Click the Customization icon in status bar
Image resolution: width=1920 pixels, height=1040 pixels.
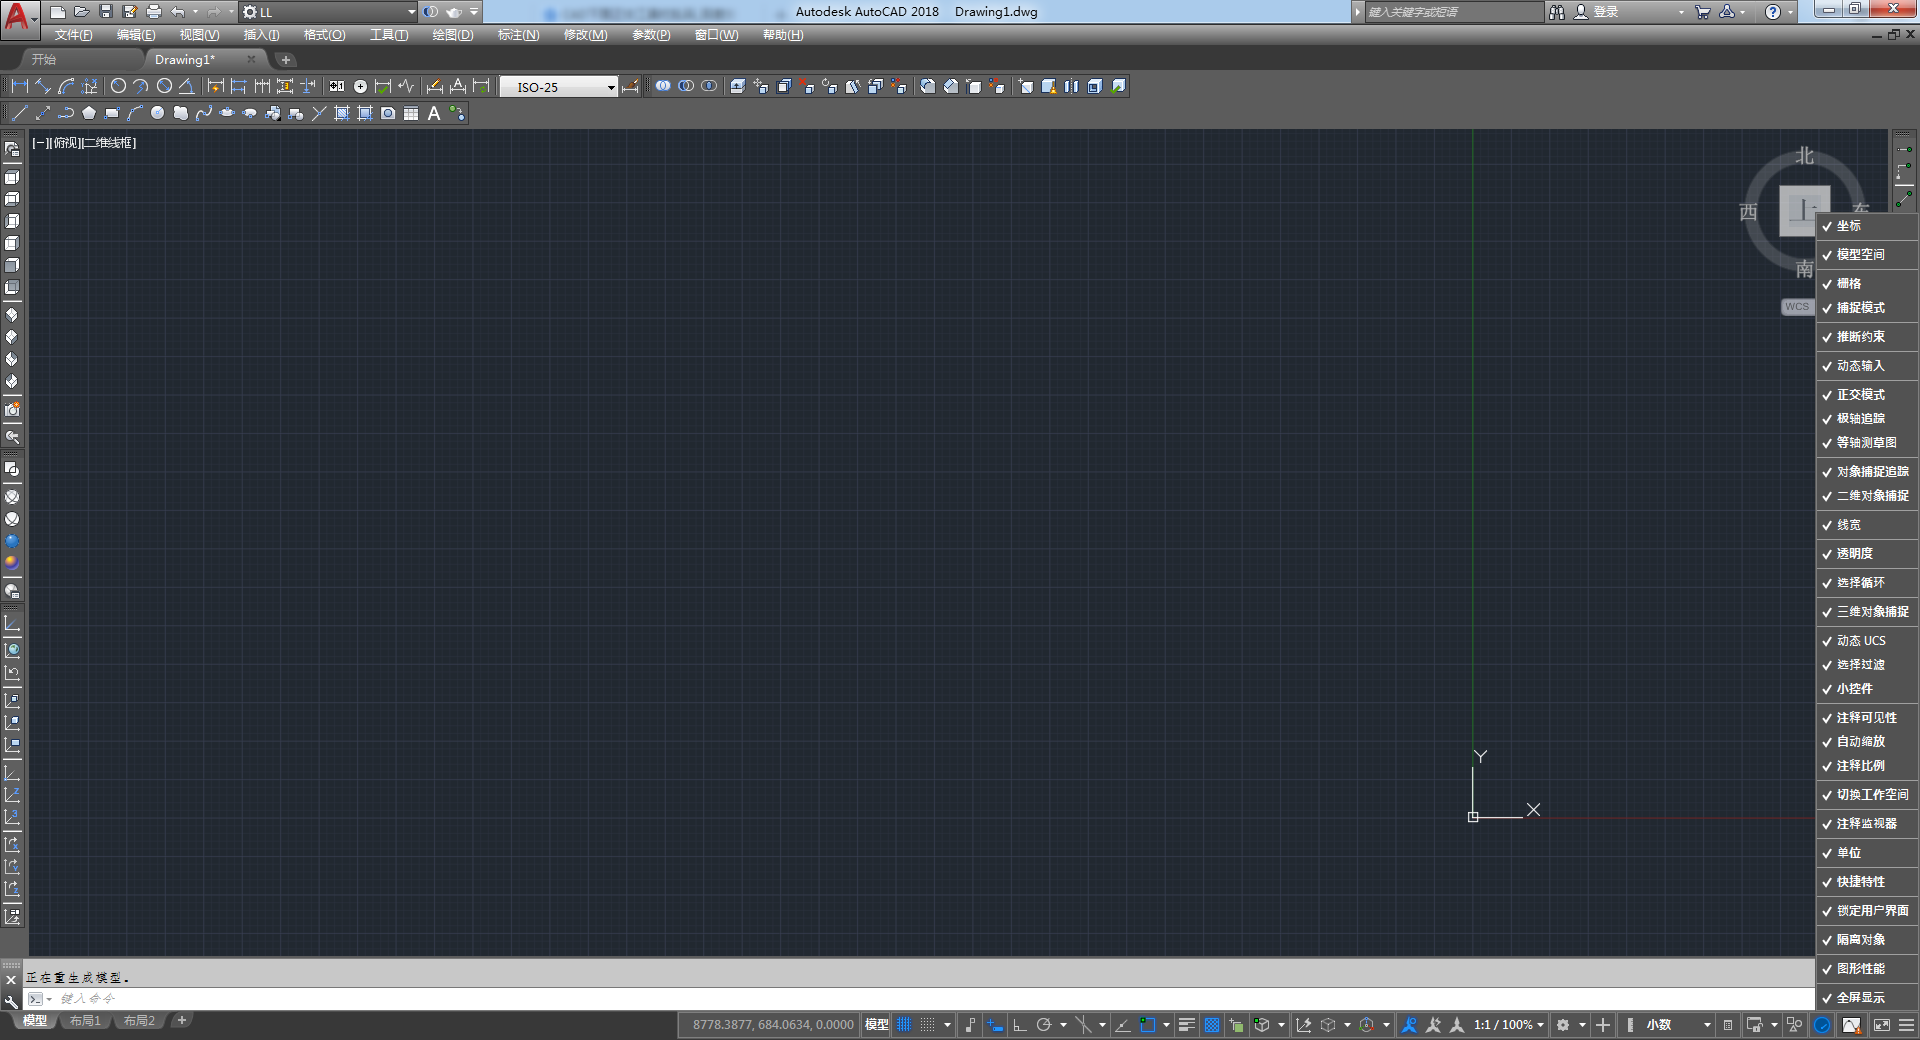click(x=1907, y=1025)
